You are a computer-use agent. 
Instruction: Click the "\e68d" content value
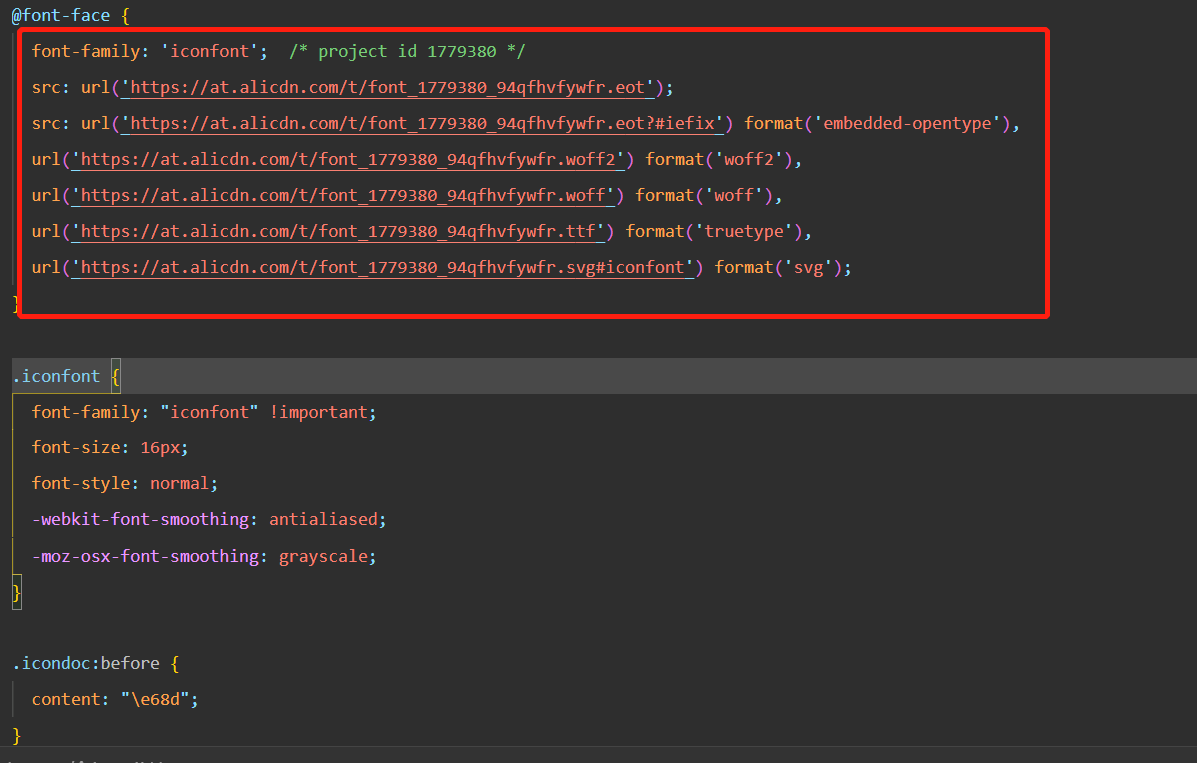coord(160,699)
